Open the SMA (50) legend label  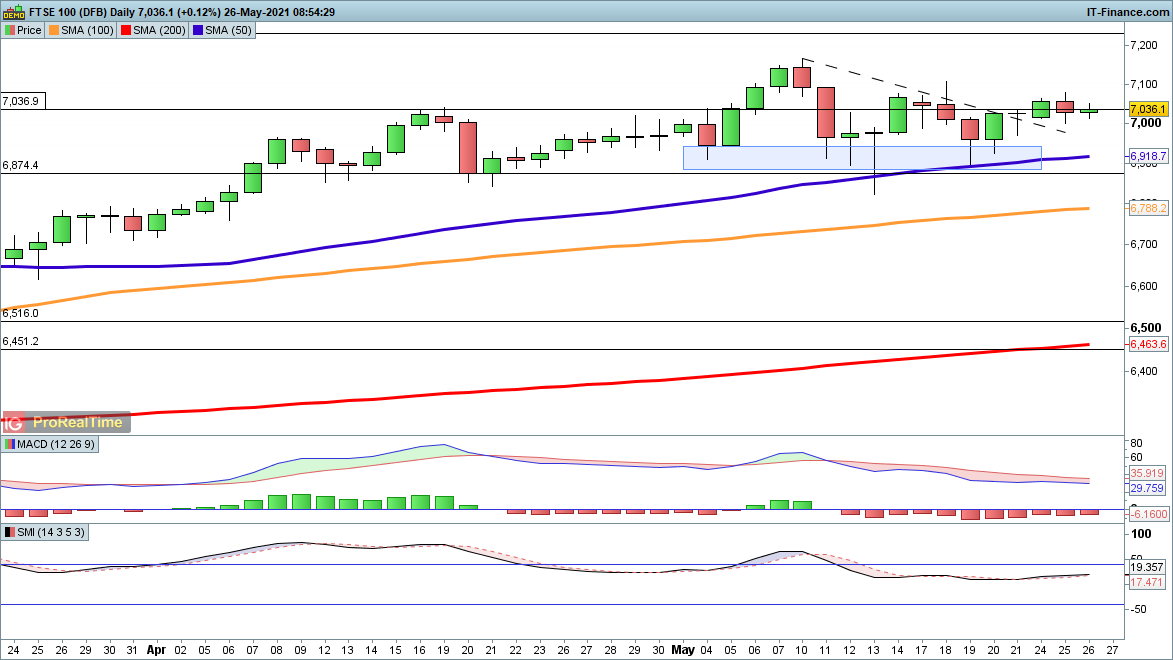228,30
